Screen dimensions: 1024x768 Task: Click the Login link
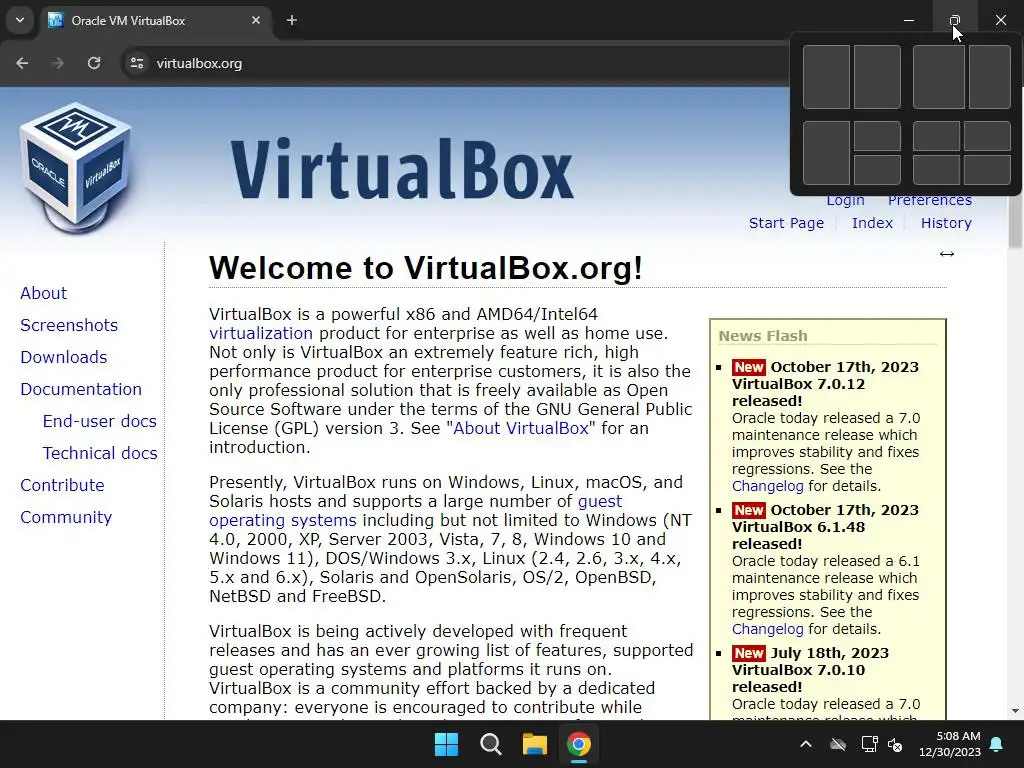coord(845,201)
